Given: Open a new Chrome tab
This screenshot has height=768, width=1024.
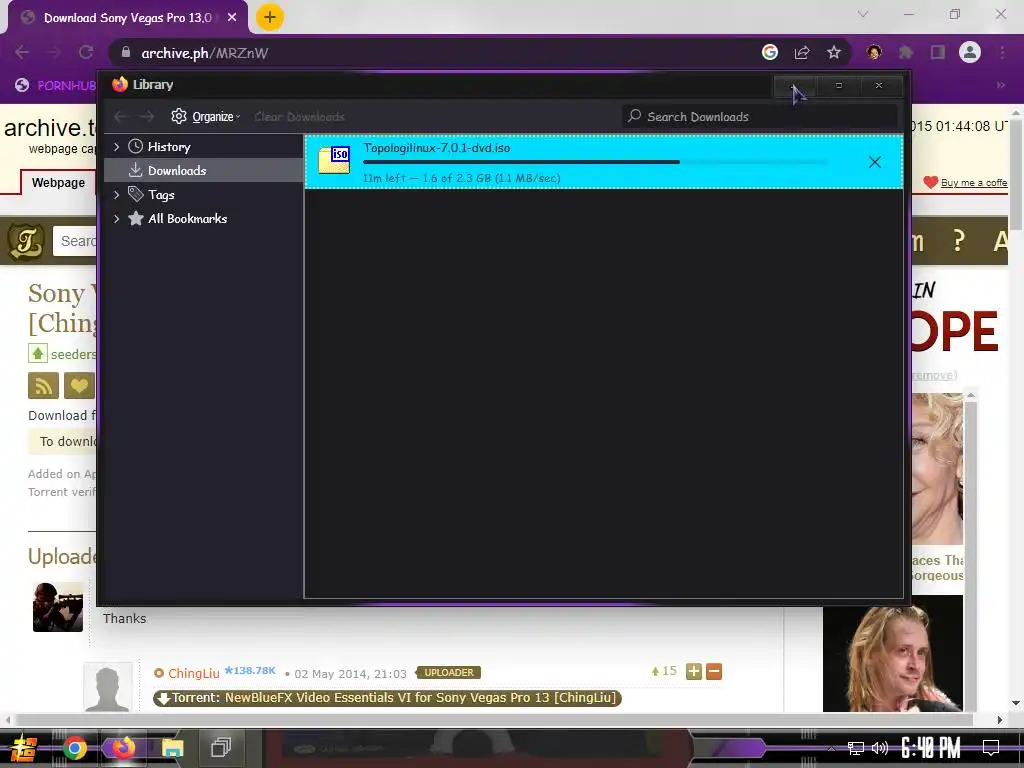Looking at the screenshot, I should (x=269, y=17).
